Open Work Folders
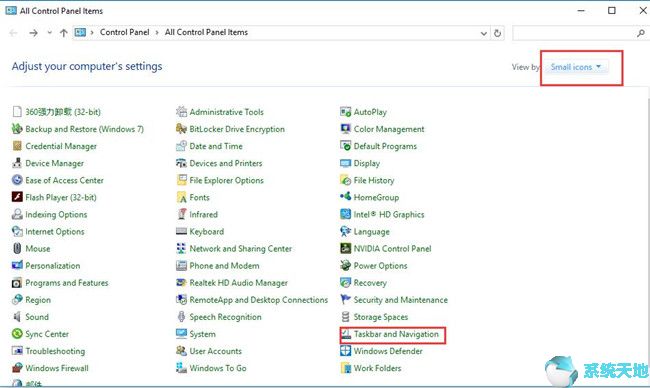This screenshot has height=388, width=650. click(x=377, y=368)
